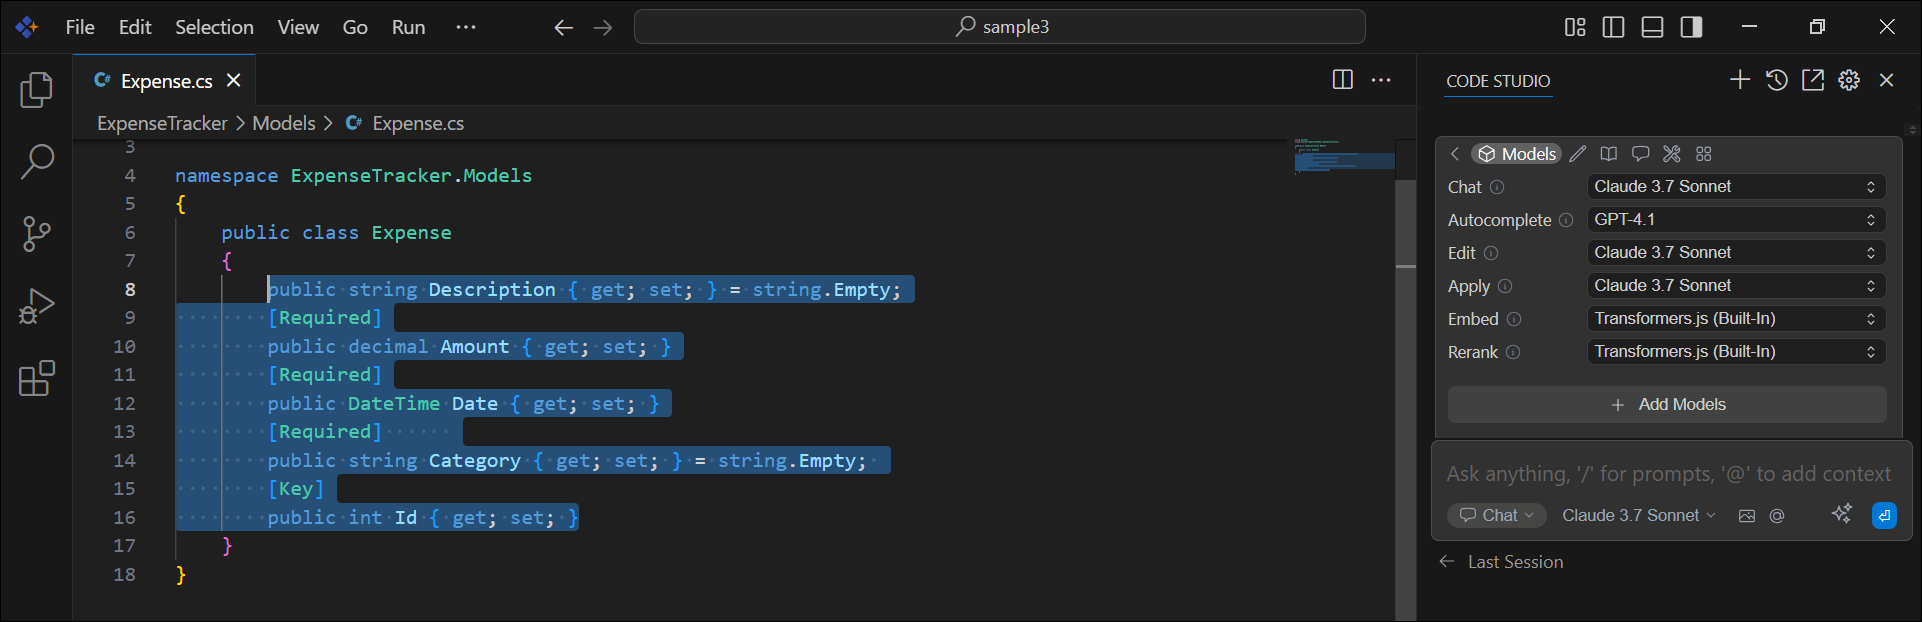Attach an image to the chat prompt

click(1747, 516)
